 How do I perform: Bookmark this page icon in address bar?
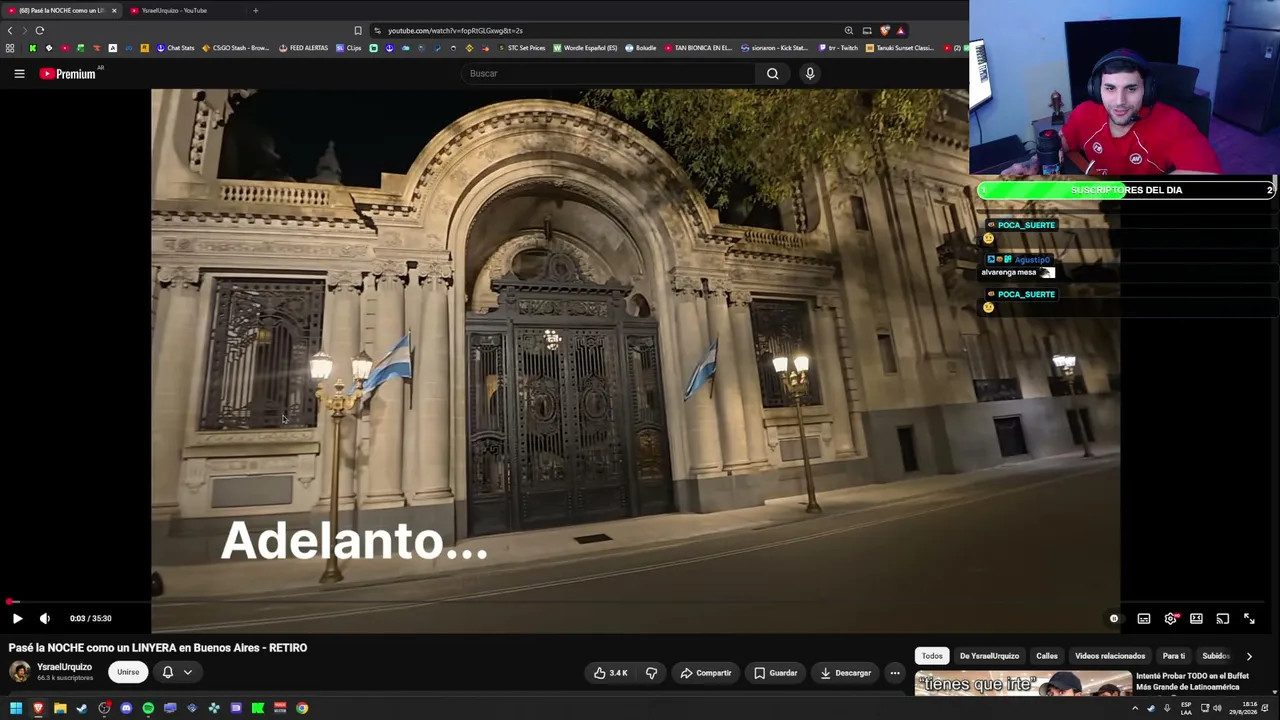pyautogui.click(x=358, y=30)
